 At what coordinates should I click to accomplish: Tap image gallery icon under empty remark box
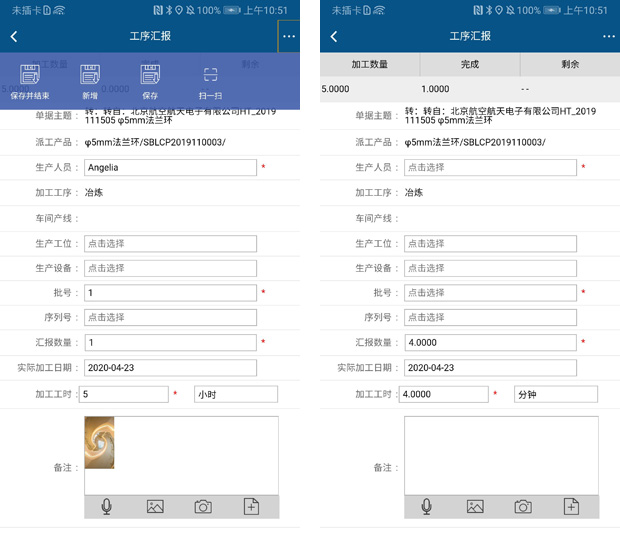475,506
